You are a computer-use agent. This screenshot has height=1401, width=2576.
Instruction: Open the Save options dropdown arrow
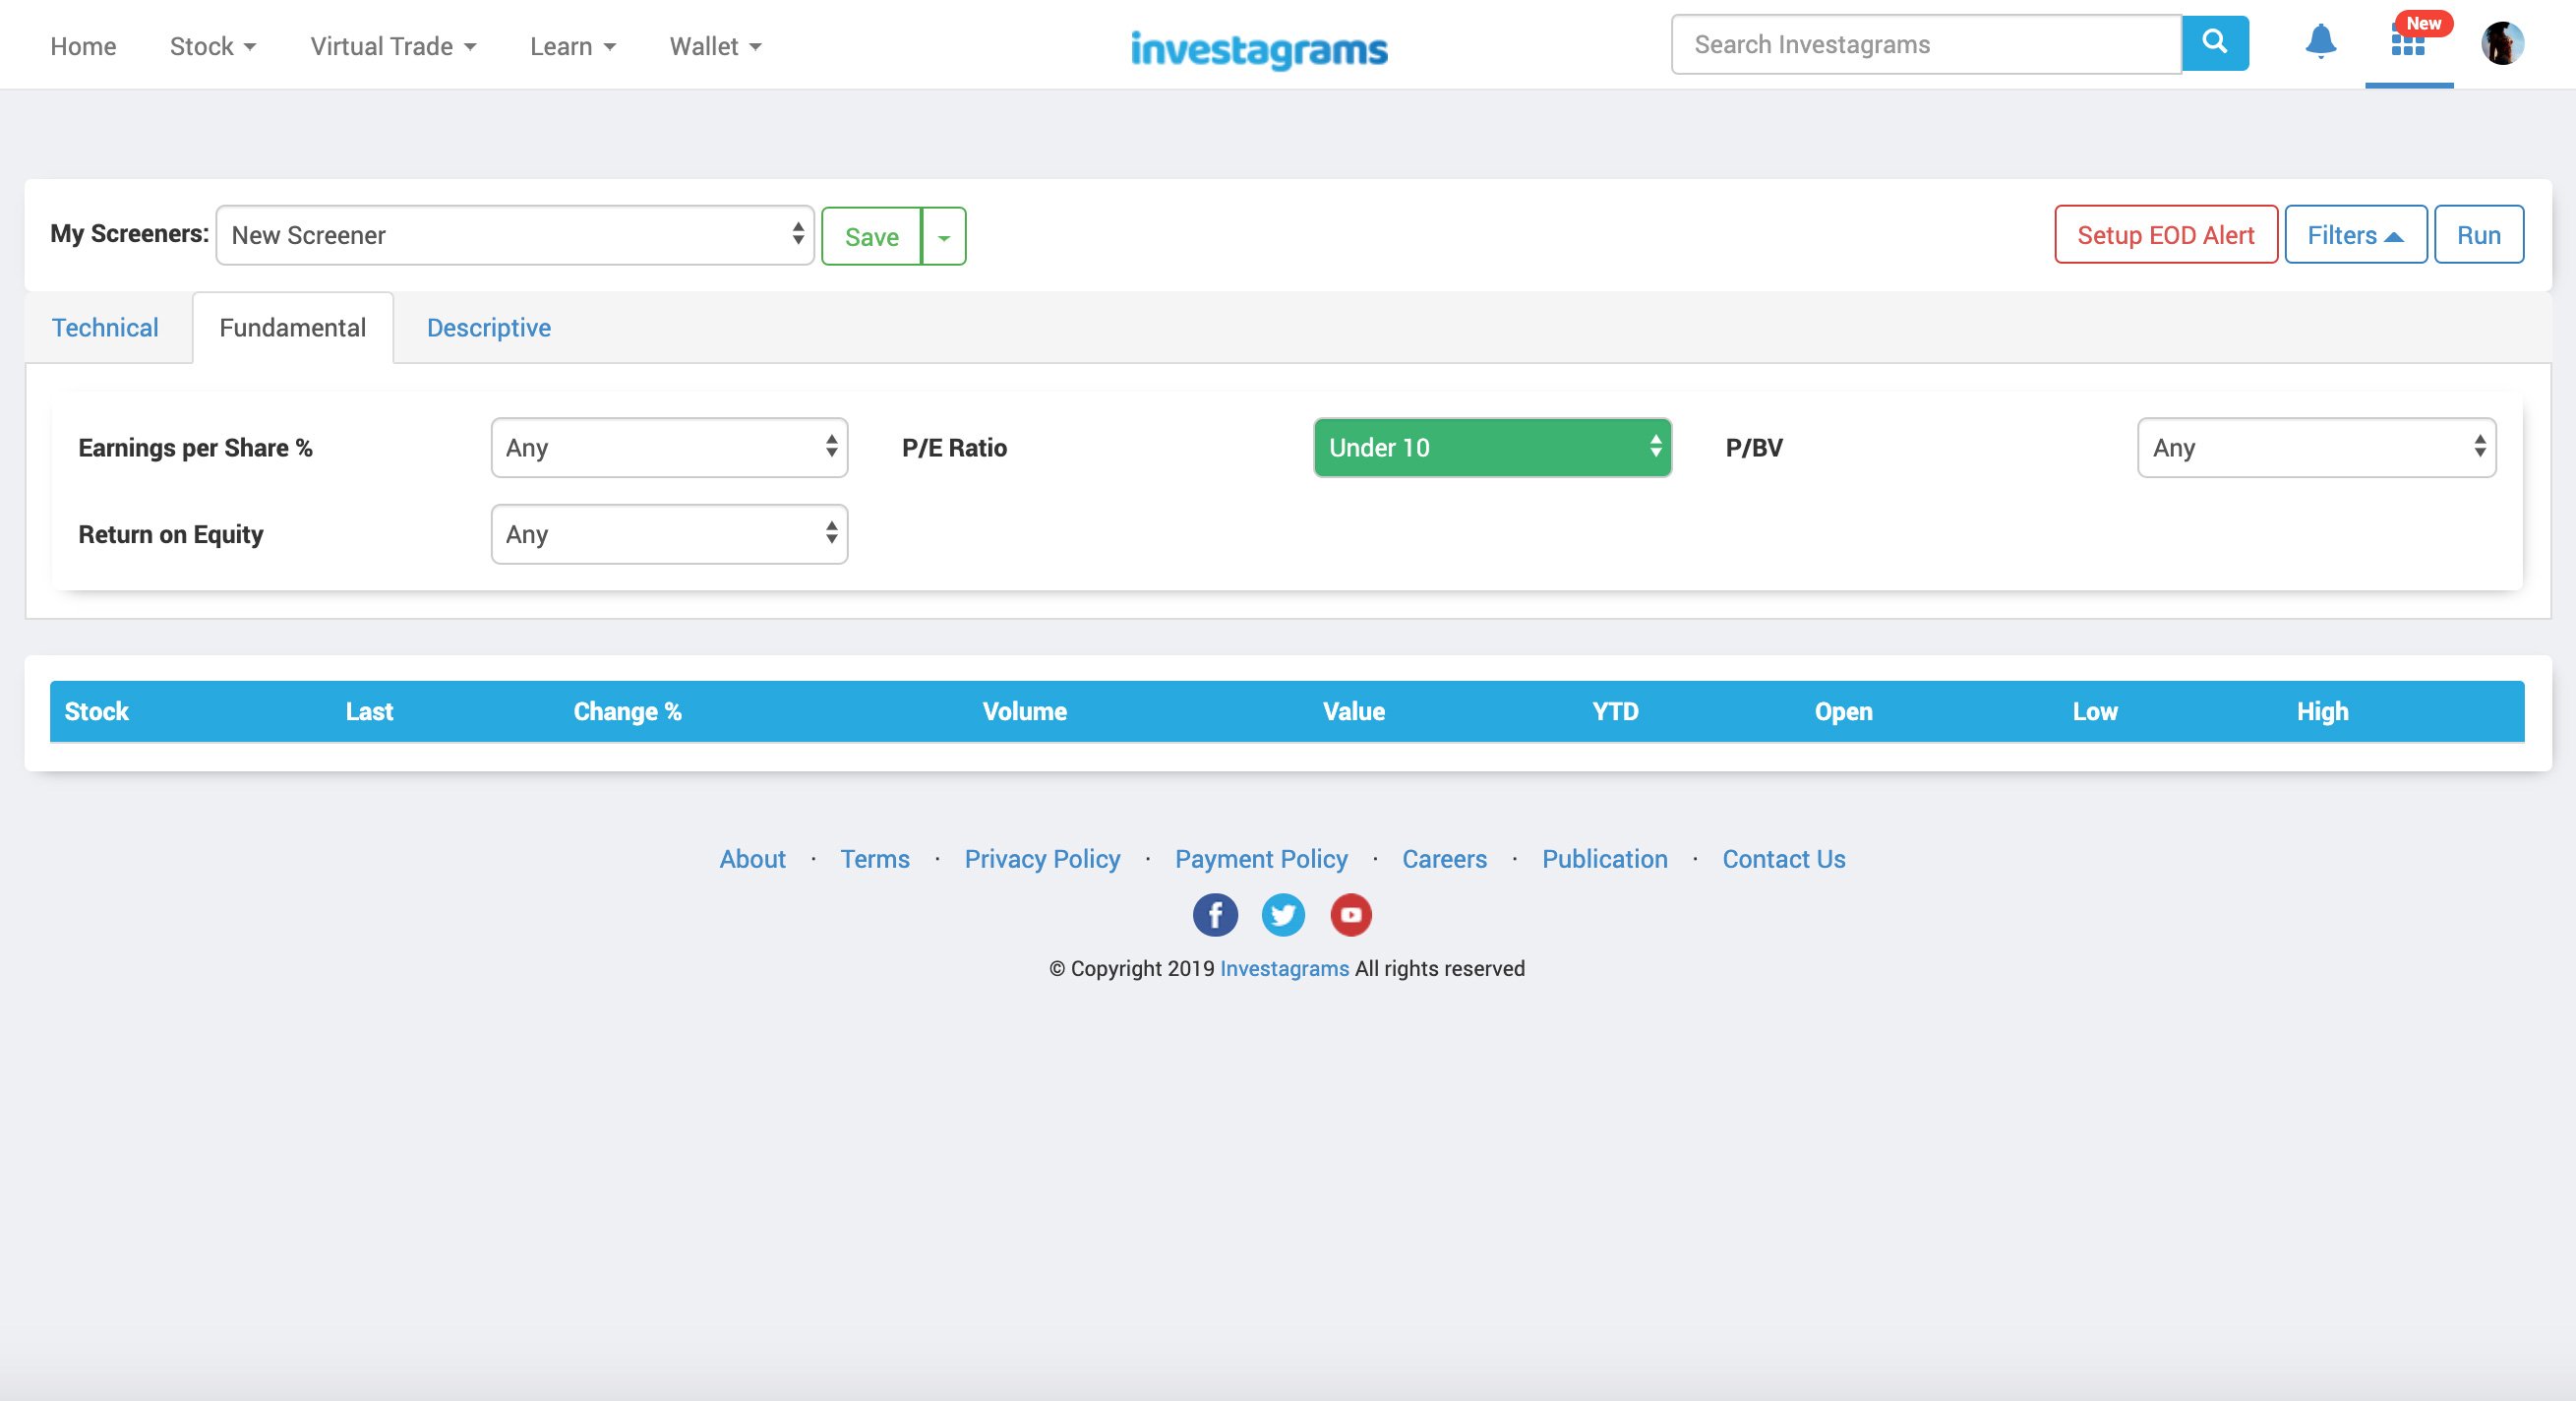pos(944,236)
